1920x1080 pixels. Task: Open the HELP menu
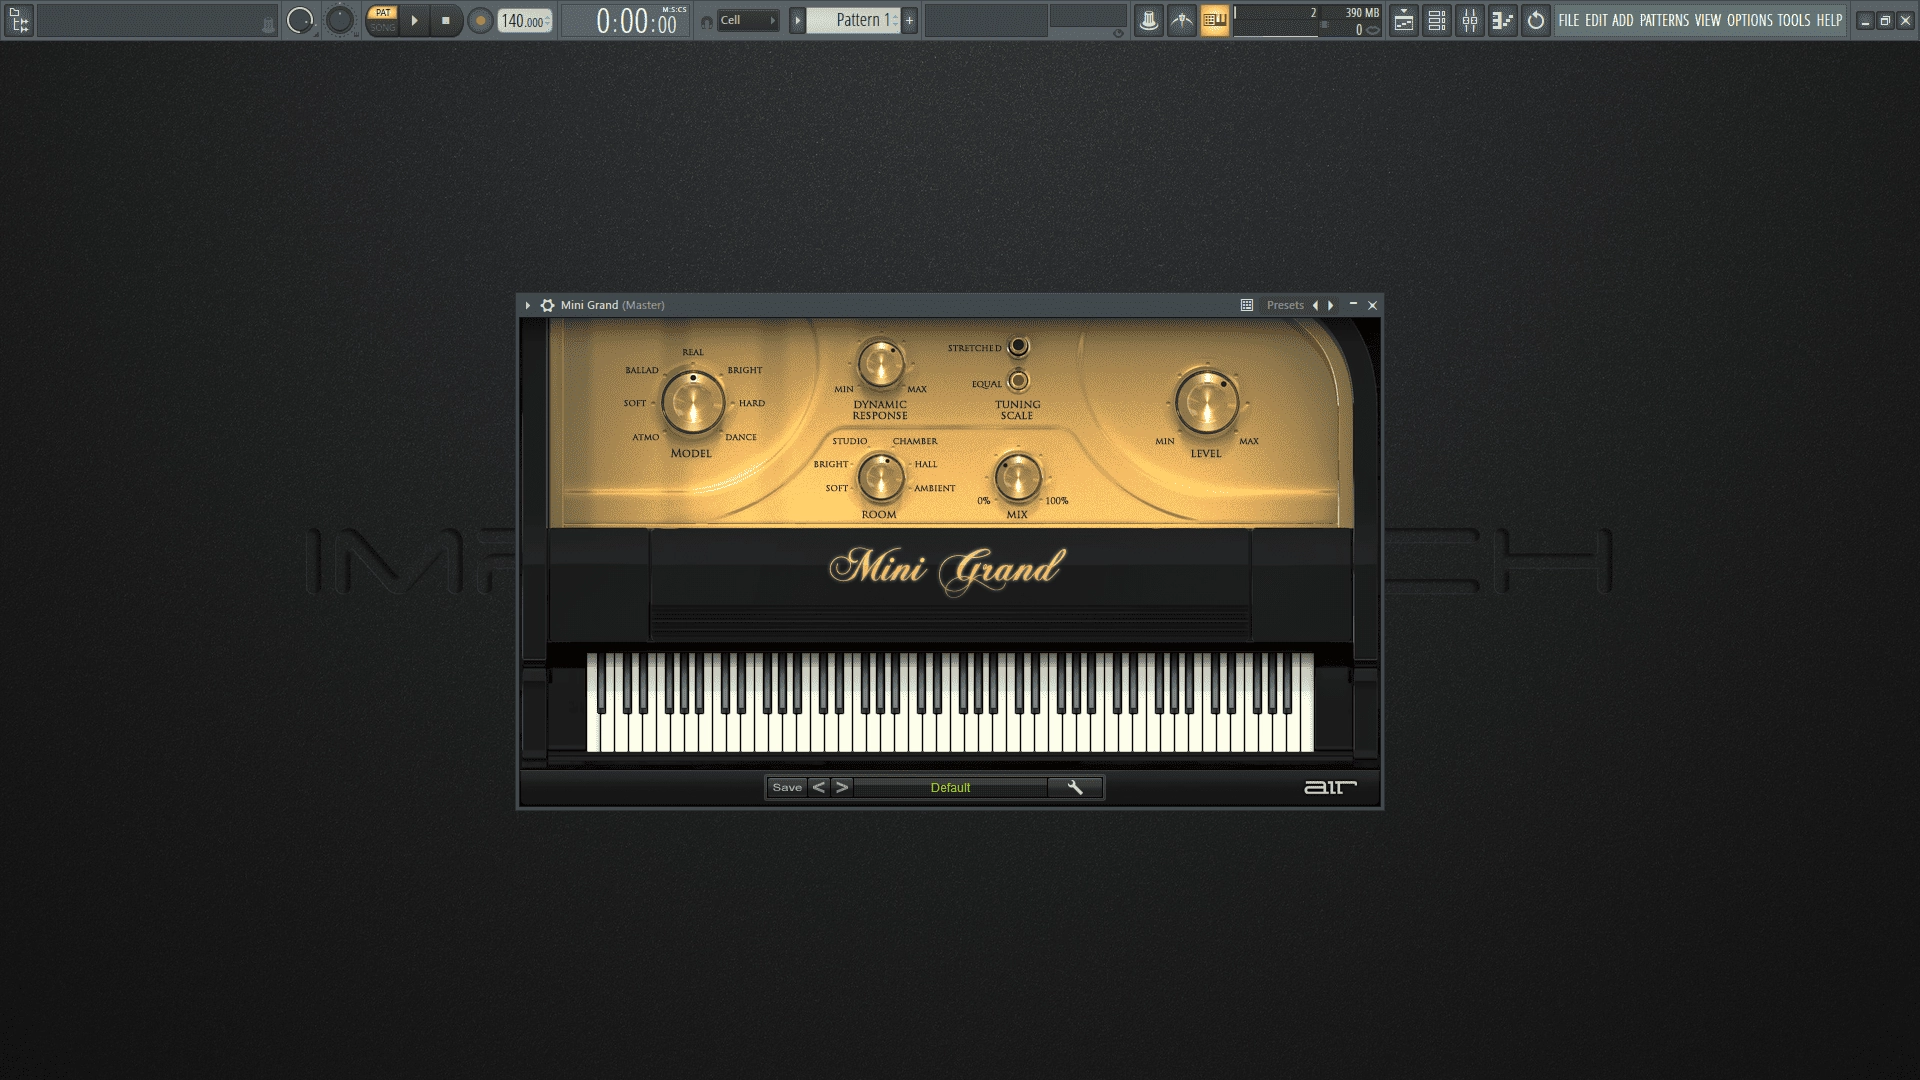pyautogui.click(x=1829, y=20)
